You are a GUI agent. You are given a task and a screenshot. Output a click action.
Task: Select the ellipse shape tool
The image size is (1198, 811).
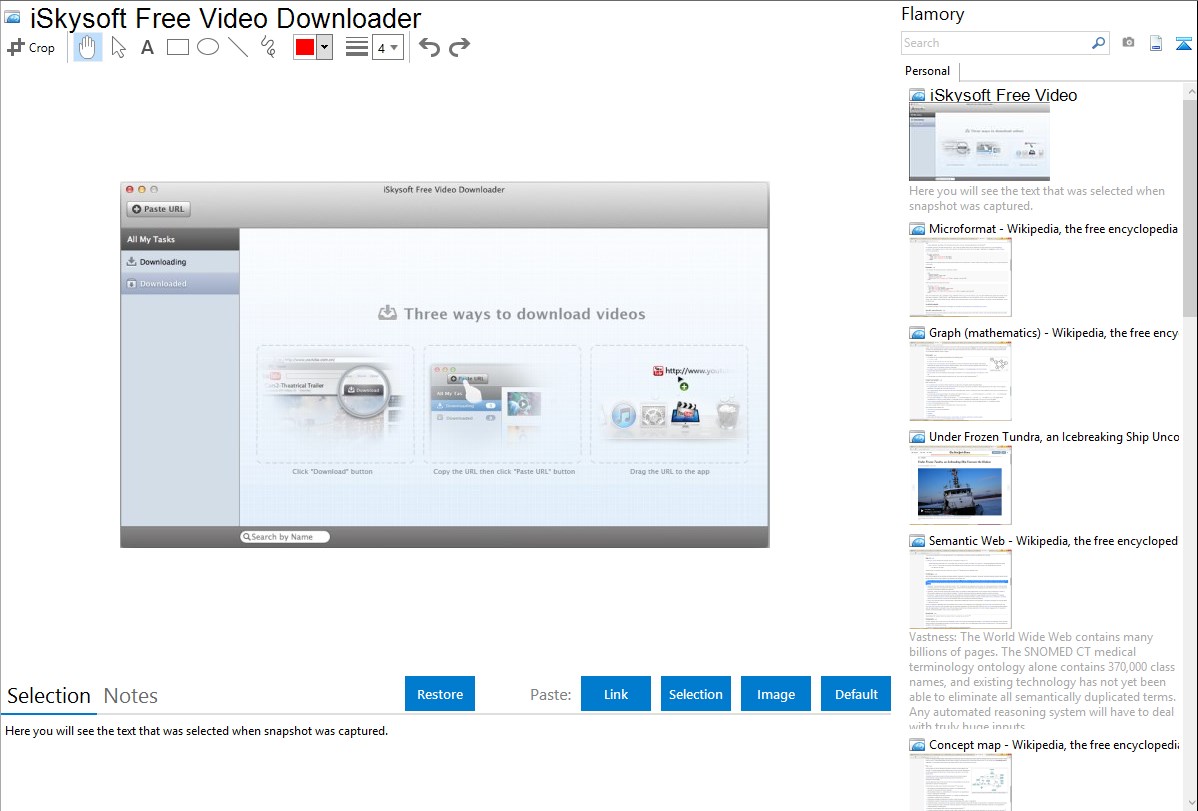pos(208,47)
